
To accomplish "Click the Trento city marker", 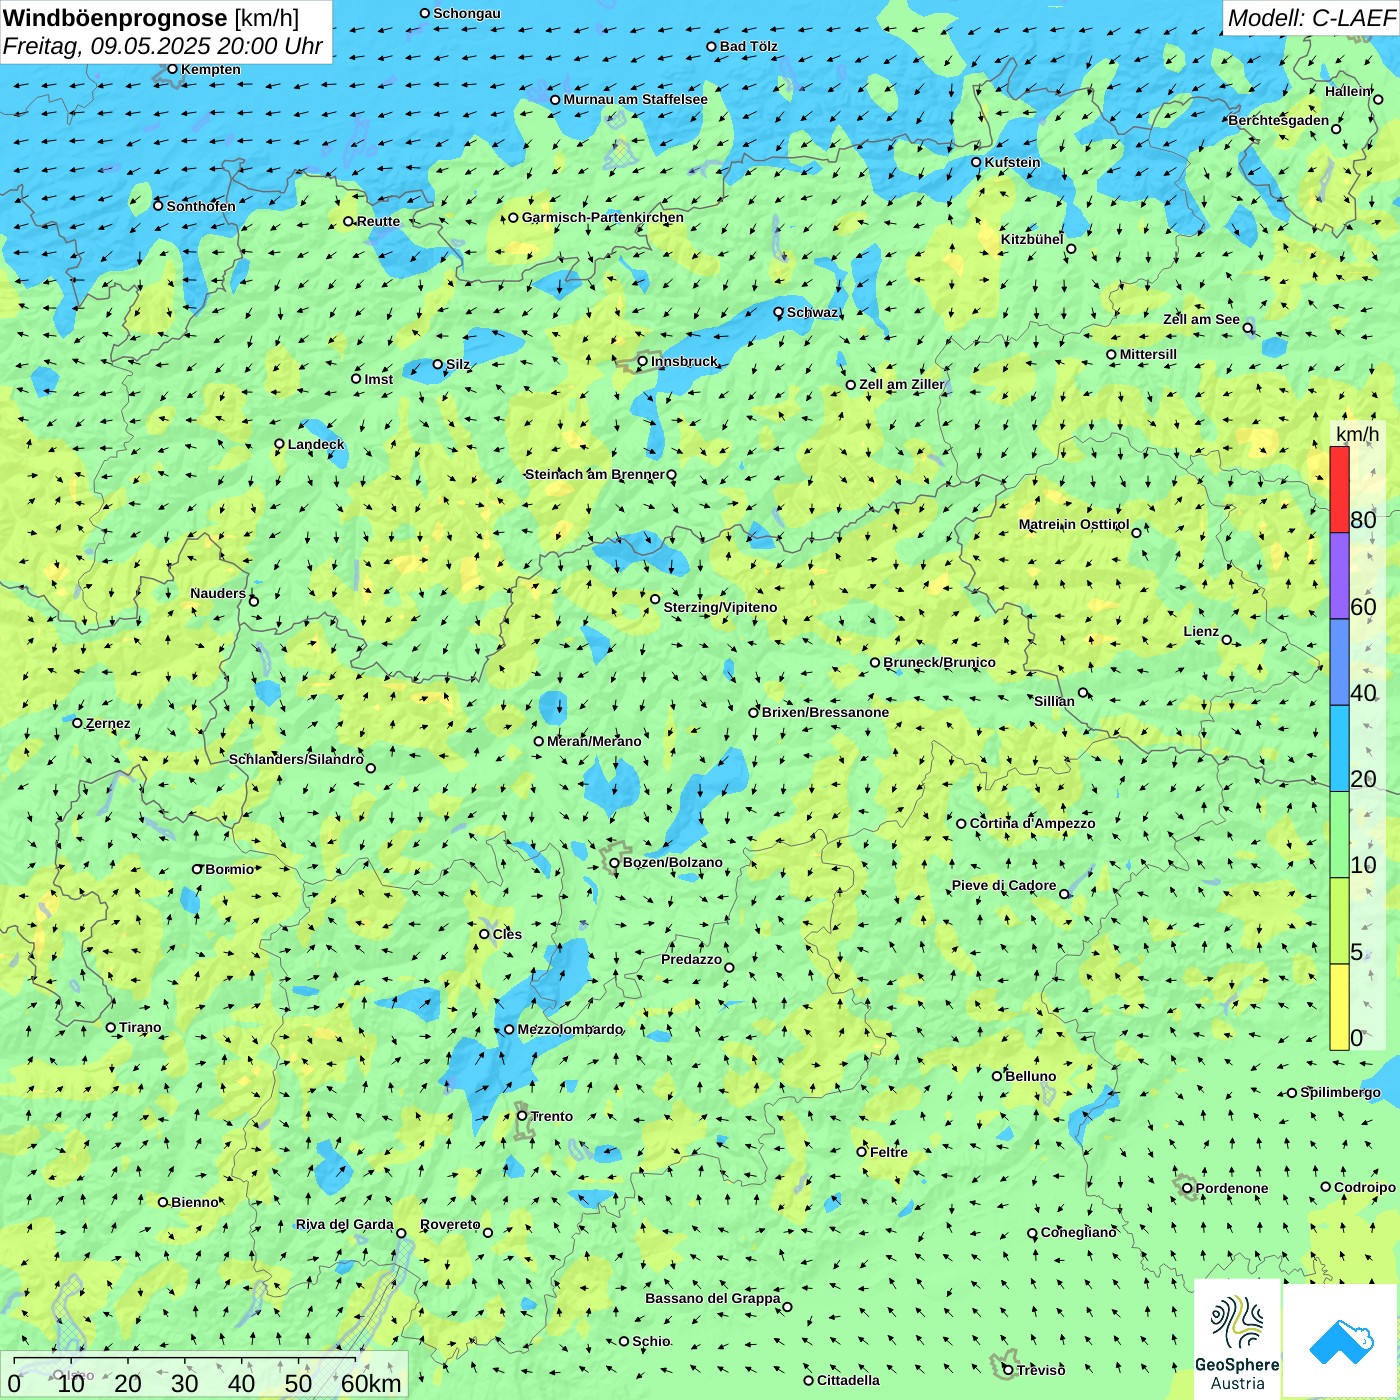I will click(522, 1116).
